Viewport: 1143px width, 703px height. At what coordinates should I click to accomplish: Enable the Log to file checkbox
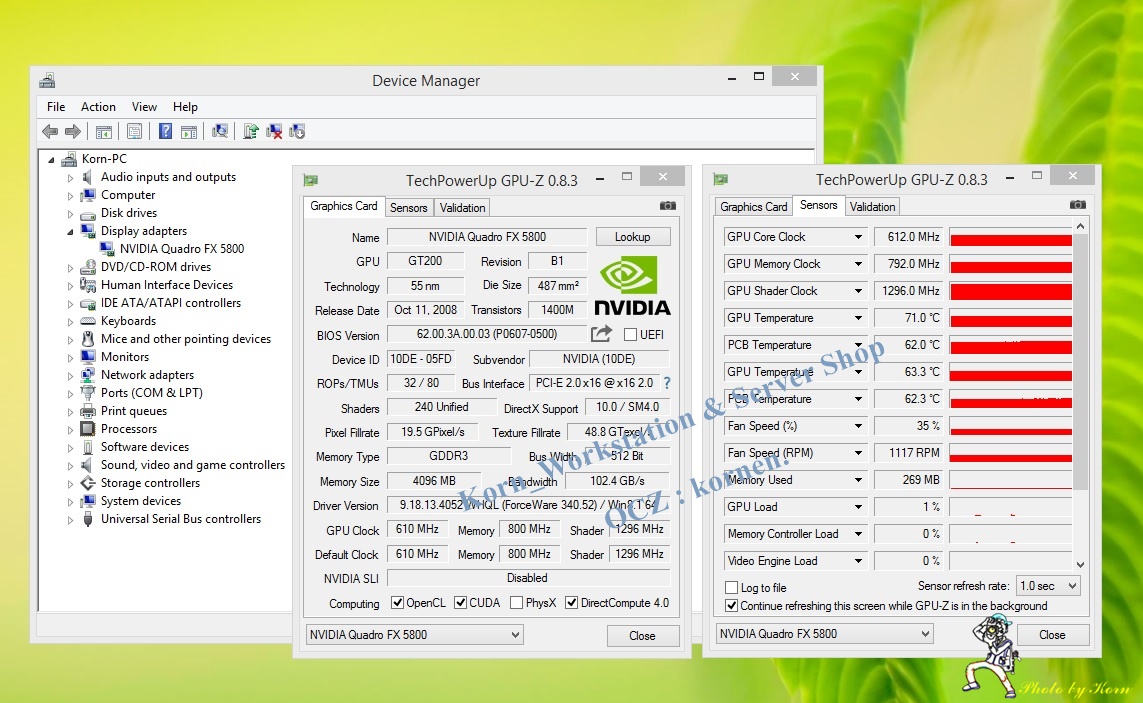(732, 587)
